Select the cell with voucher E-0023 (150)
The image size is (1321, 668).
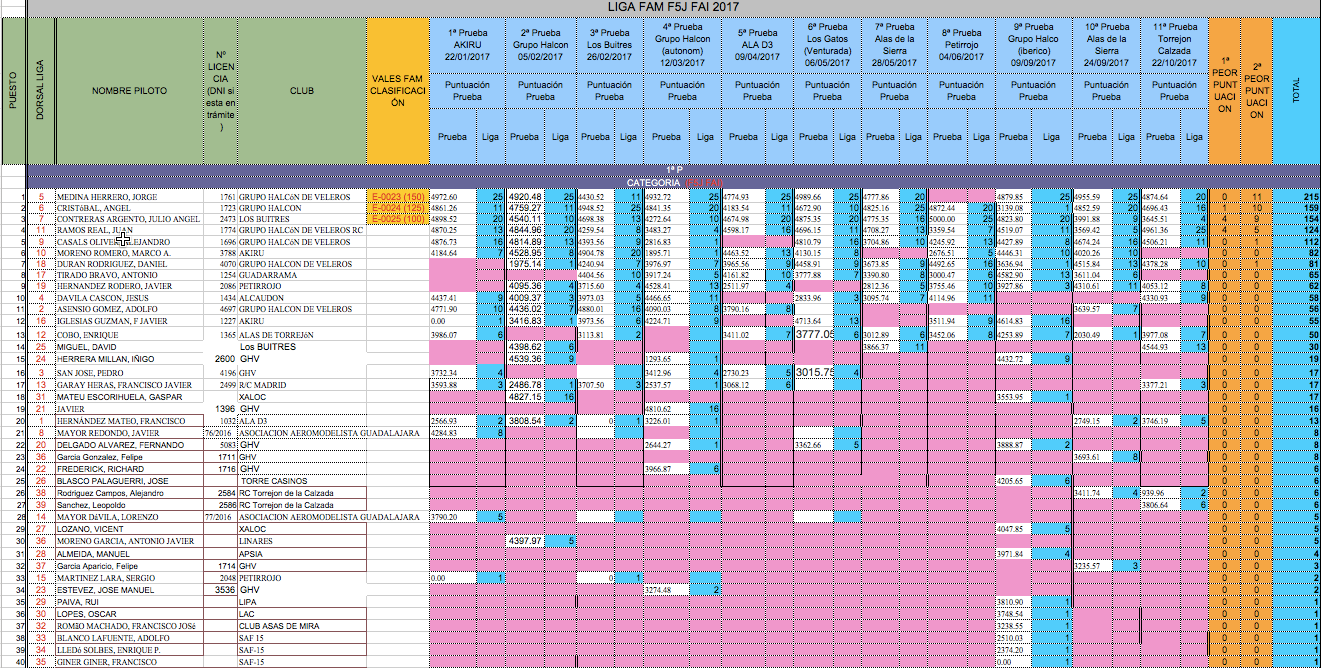tap(398, 197)
